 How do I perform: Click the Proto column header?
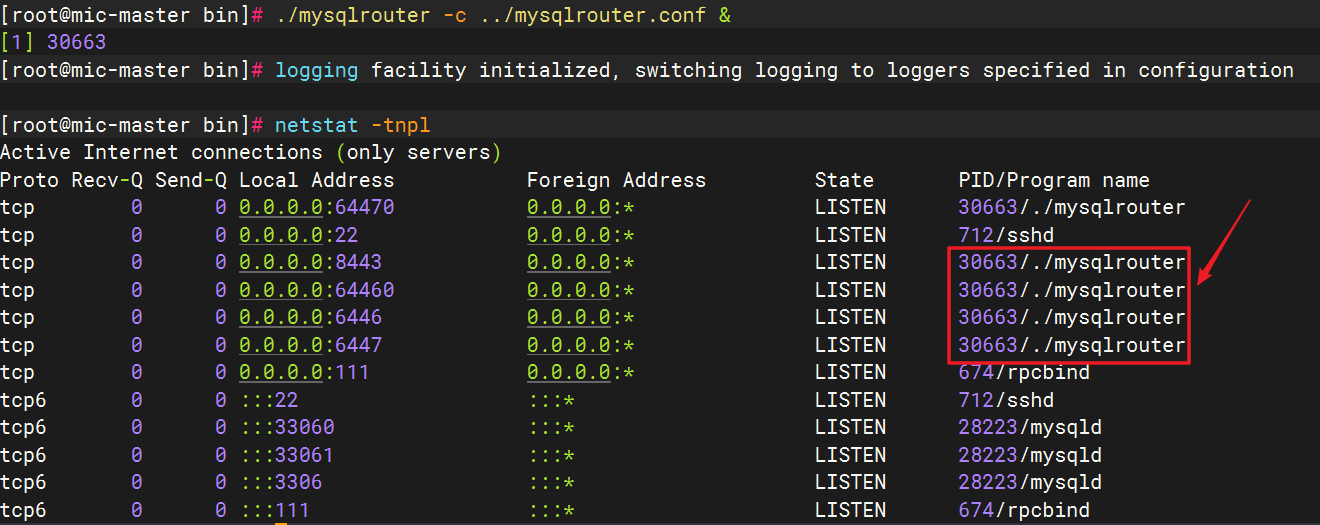30,180
